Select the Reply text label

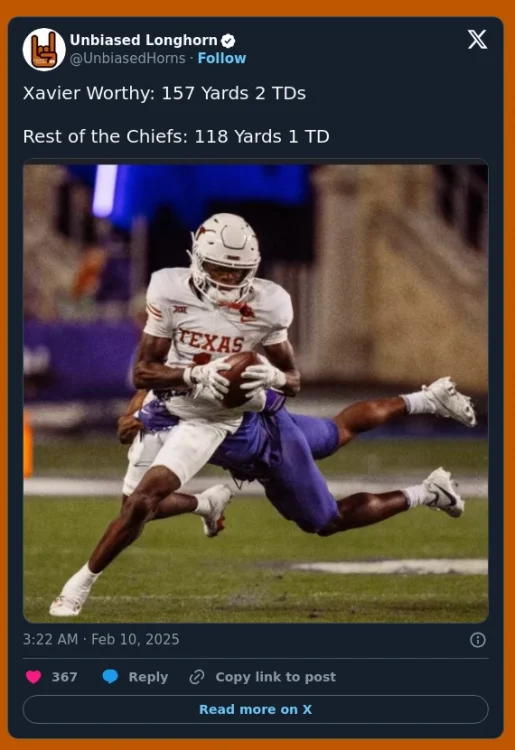click(148, 677)
